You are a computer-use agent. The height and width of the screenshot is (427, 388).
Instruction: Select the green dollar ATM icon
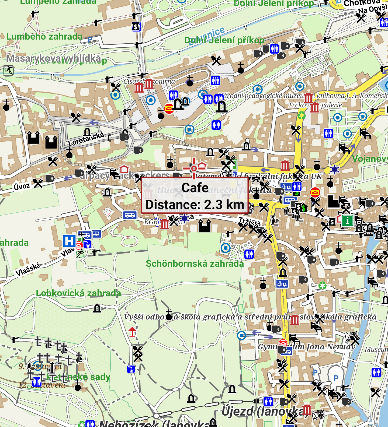tap(304, 208)
